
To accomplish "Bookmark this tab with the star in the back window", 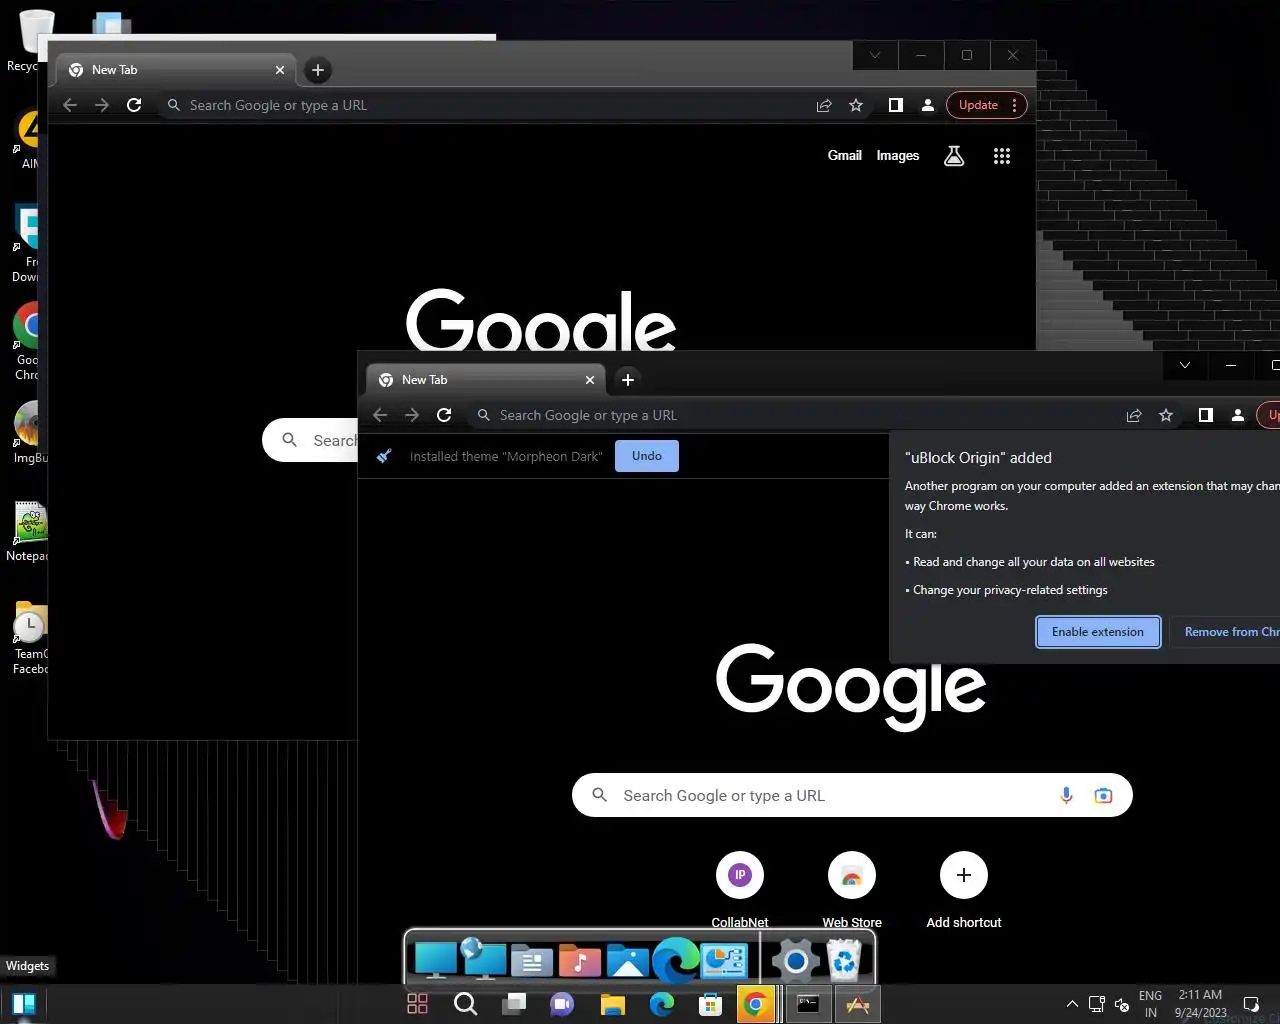I will point(856,105).
